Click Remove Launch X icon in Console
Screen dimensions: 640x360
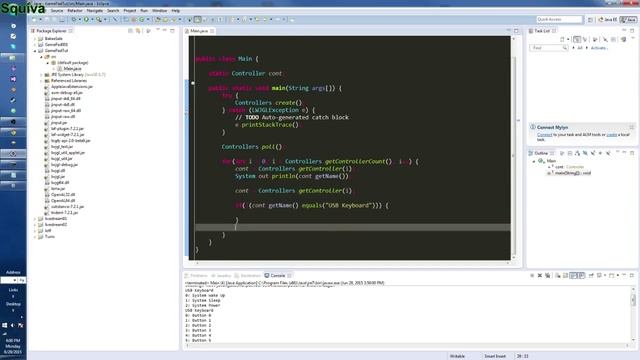point(540,276)
